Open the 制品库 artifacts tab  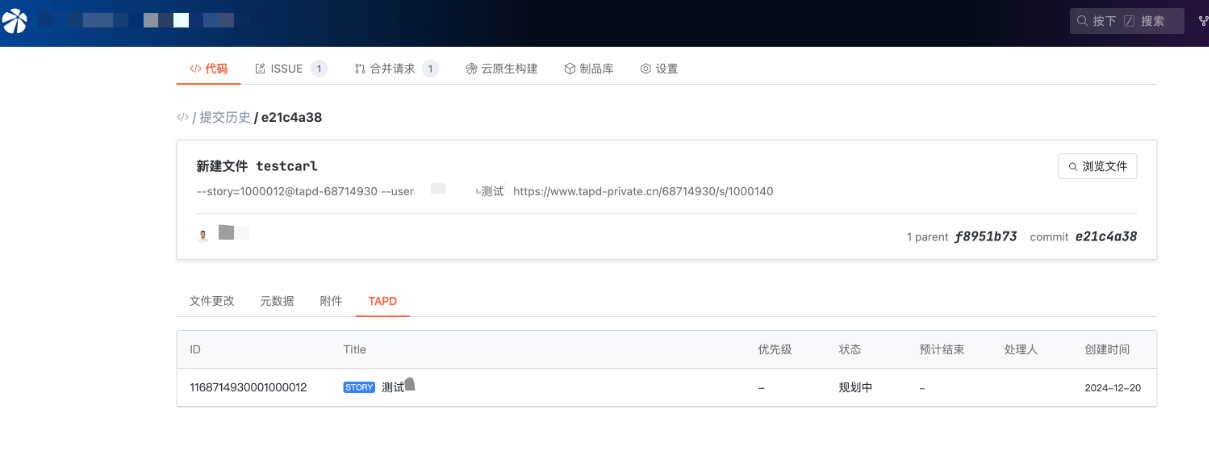588,69
